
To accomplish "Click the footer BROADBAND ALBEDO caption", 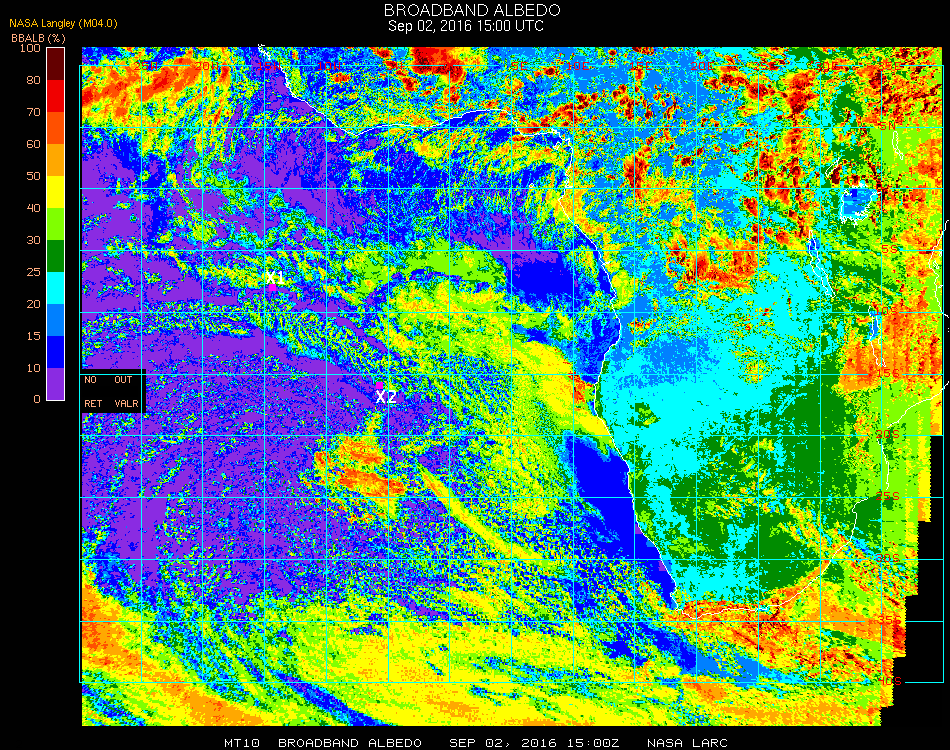I will (350, 743).
